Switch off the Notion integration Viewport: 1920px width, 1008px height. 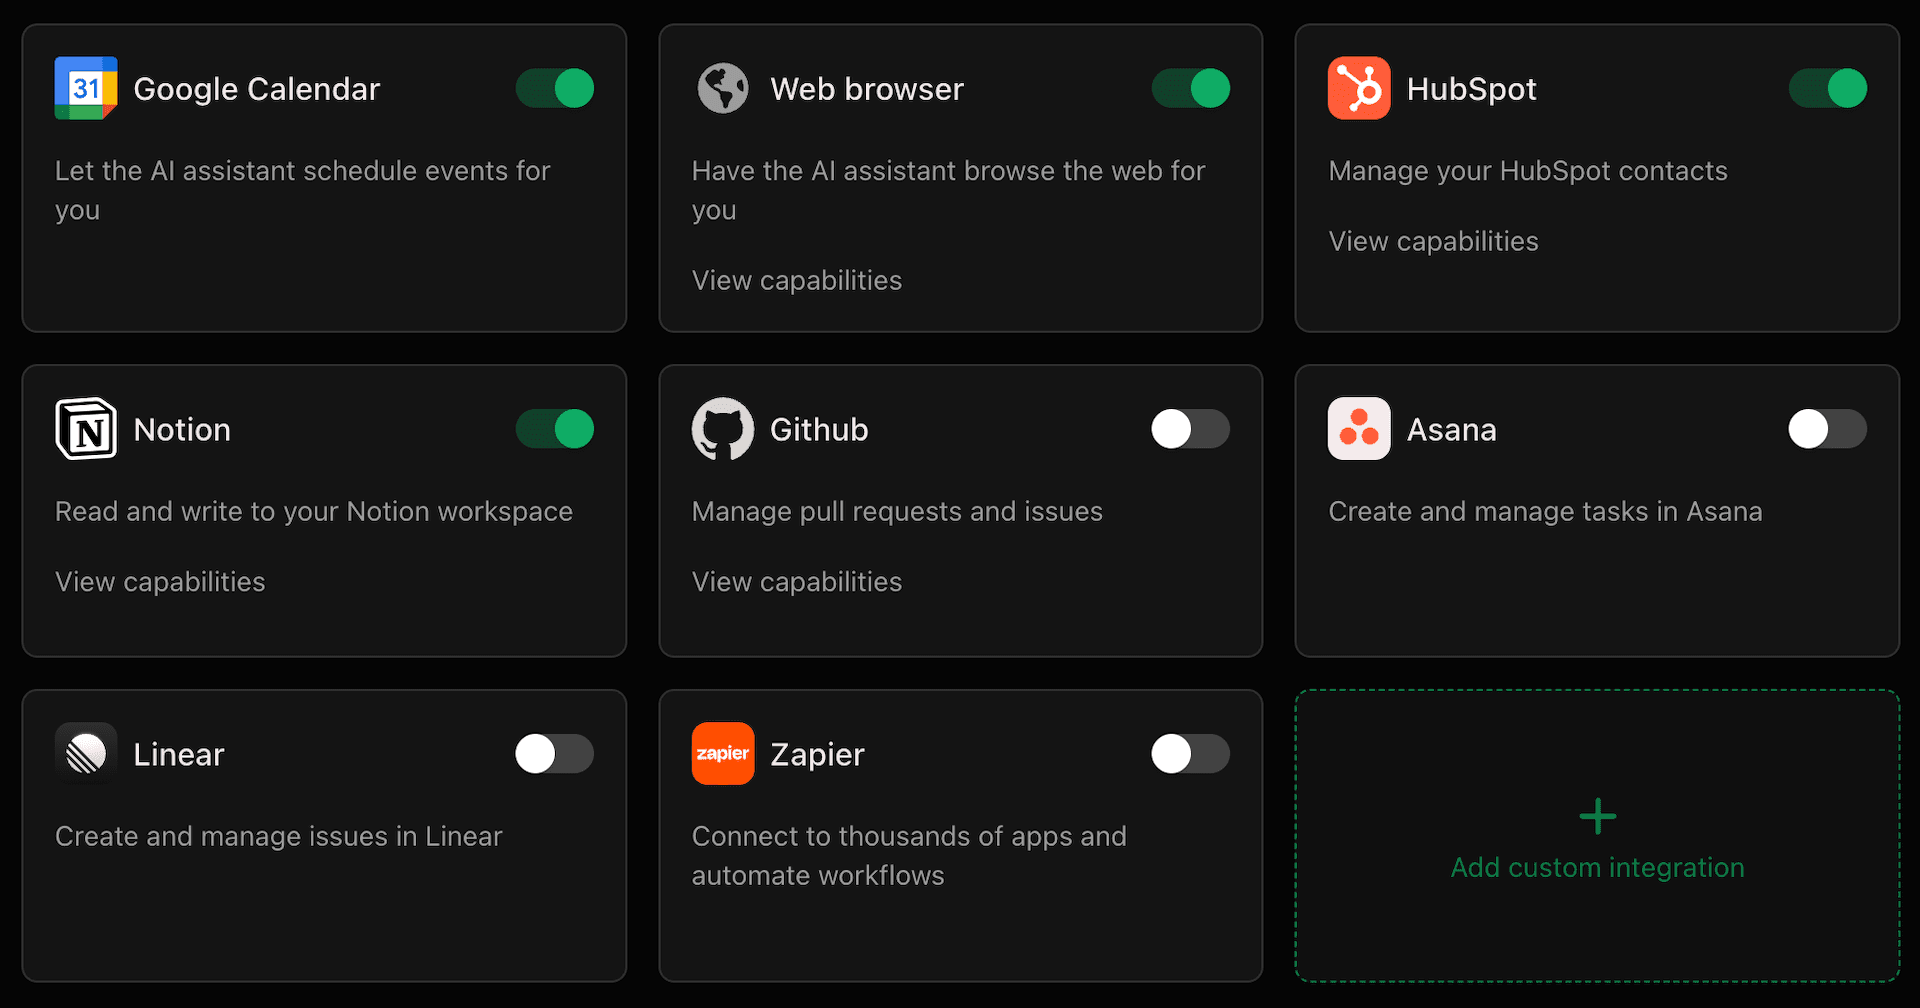coord(555,429)
